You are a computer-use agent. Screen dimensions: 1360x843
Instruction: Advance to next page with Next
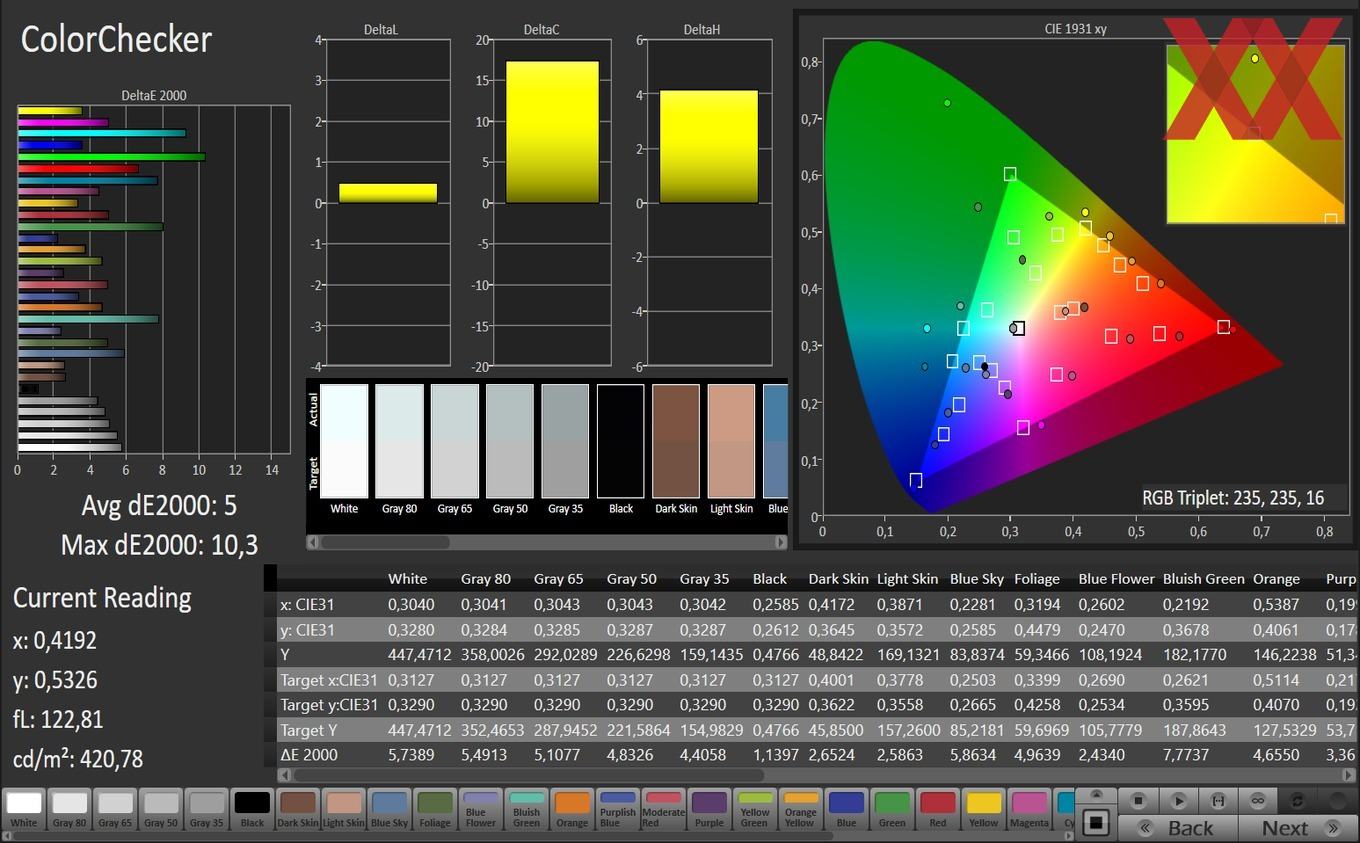(1298, 828)
